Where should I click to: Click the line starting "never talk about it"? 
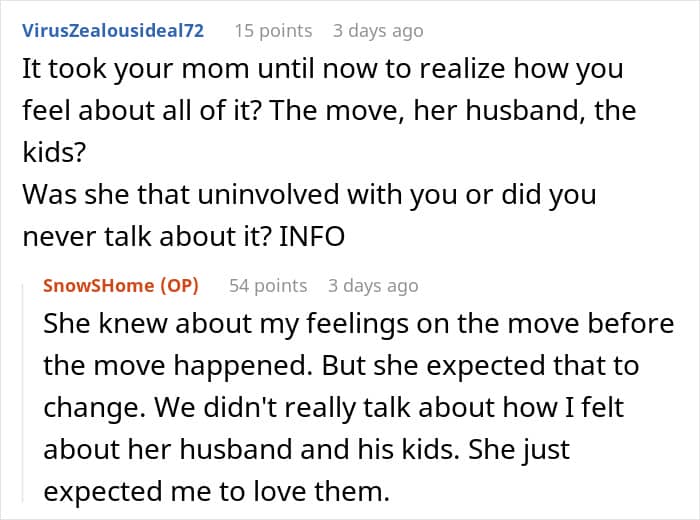[x=183, y=236]
